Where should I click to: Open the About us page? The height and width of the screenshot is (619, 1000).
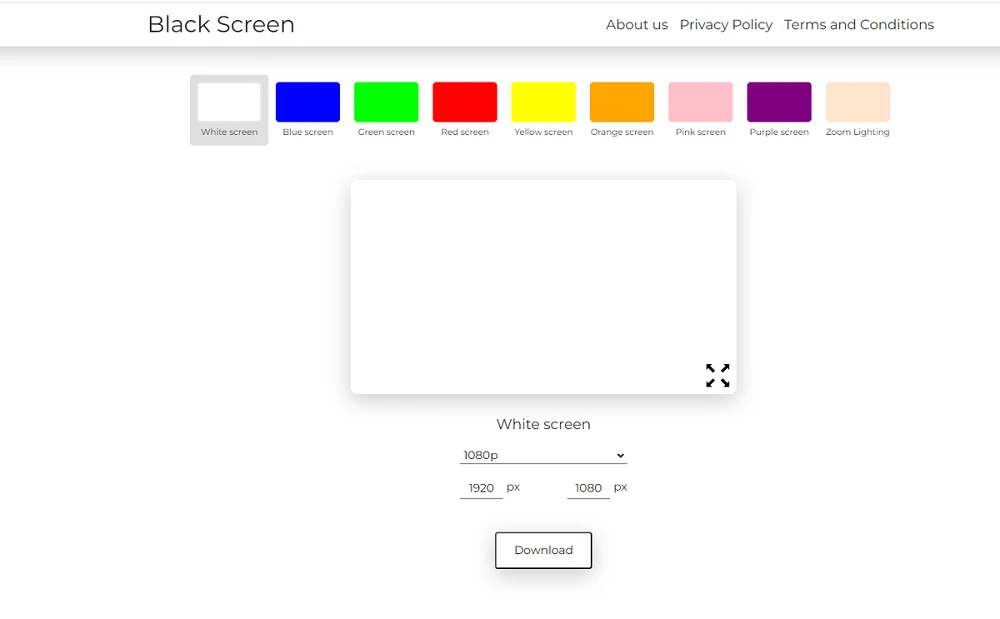[x=636, y=24]
